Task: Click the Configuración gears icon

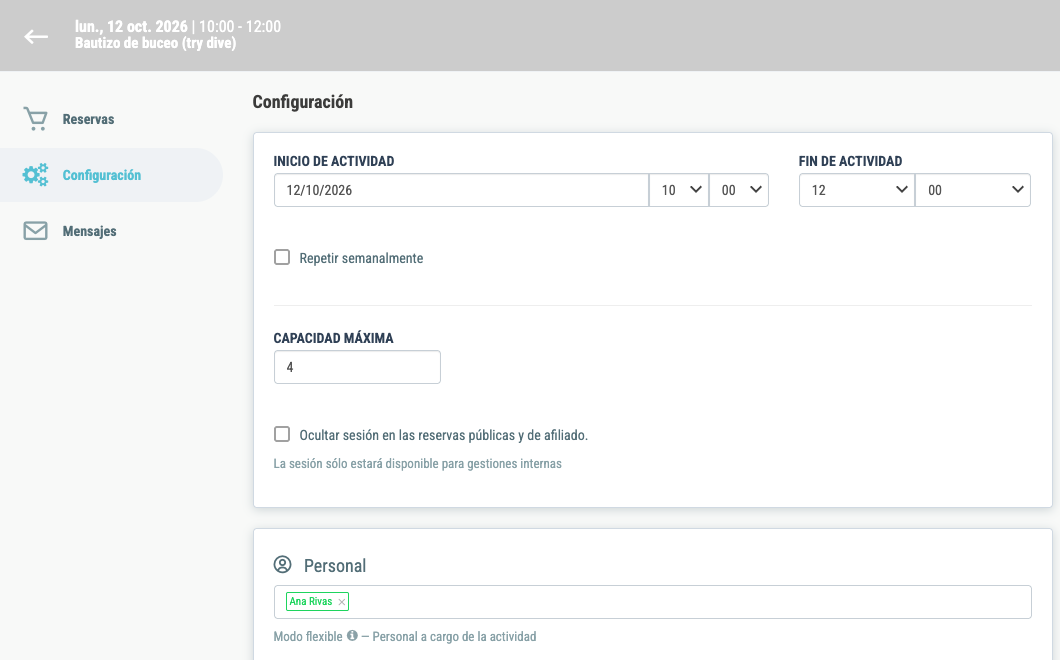Action: click(x=35, y=174)
